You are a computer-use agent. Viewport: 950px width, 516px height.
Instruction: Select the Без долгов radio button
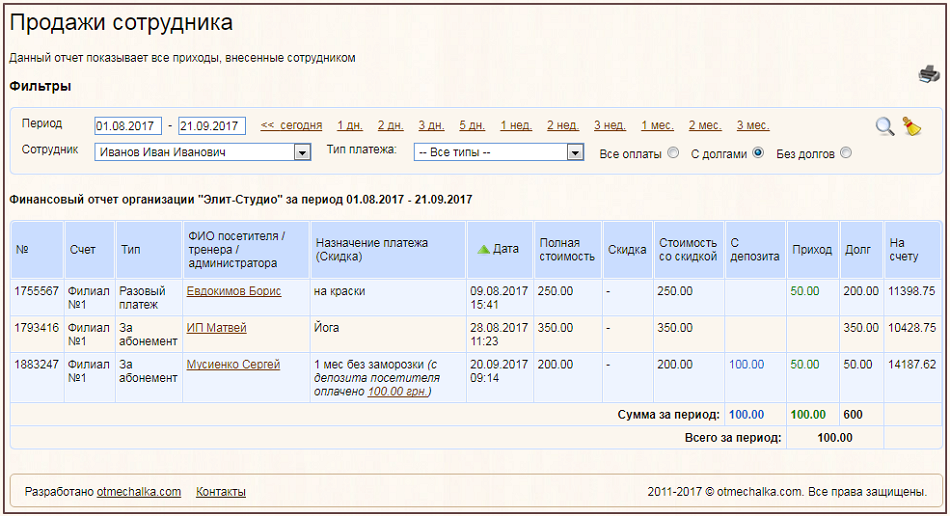click(x=846, y=153)
